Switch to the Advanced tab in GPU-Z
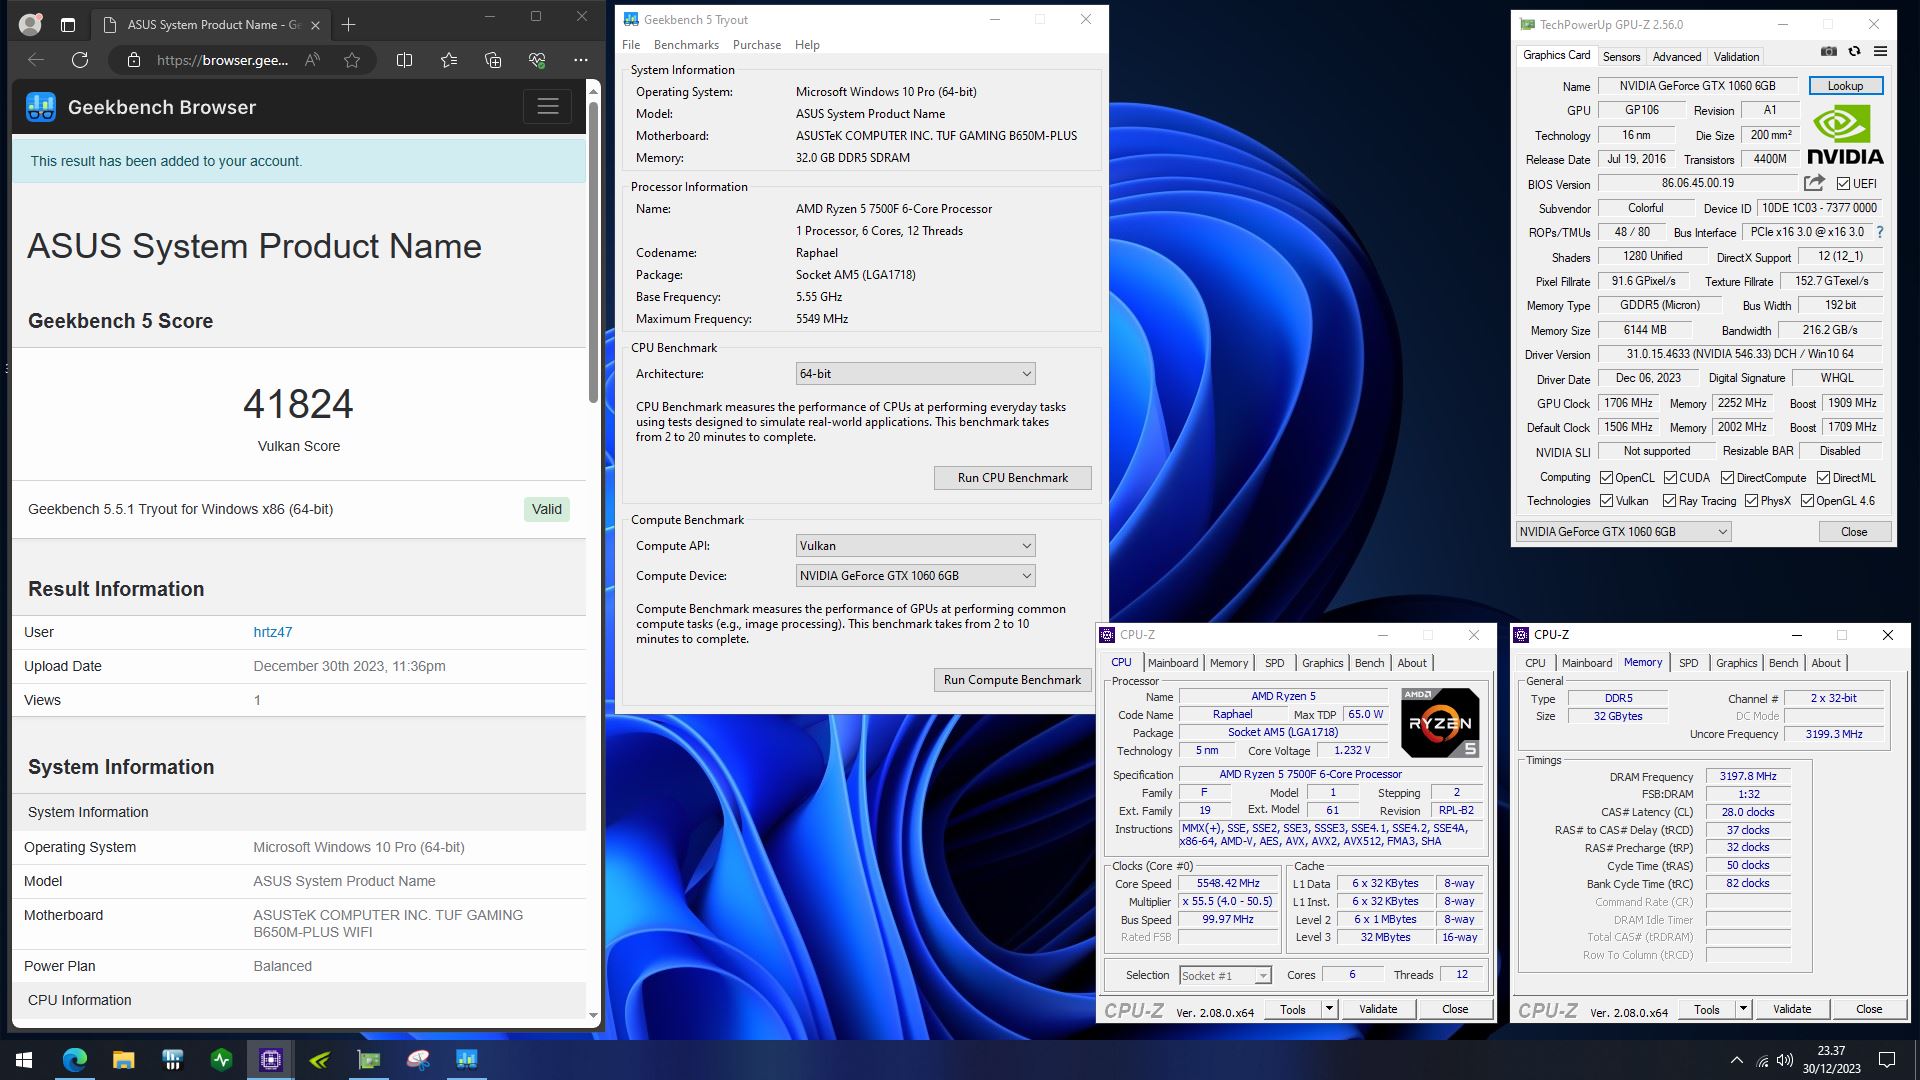This screenshot has height=1080, width=1920. coord(1677,57)
